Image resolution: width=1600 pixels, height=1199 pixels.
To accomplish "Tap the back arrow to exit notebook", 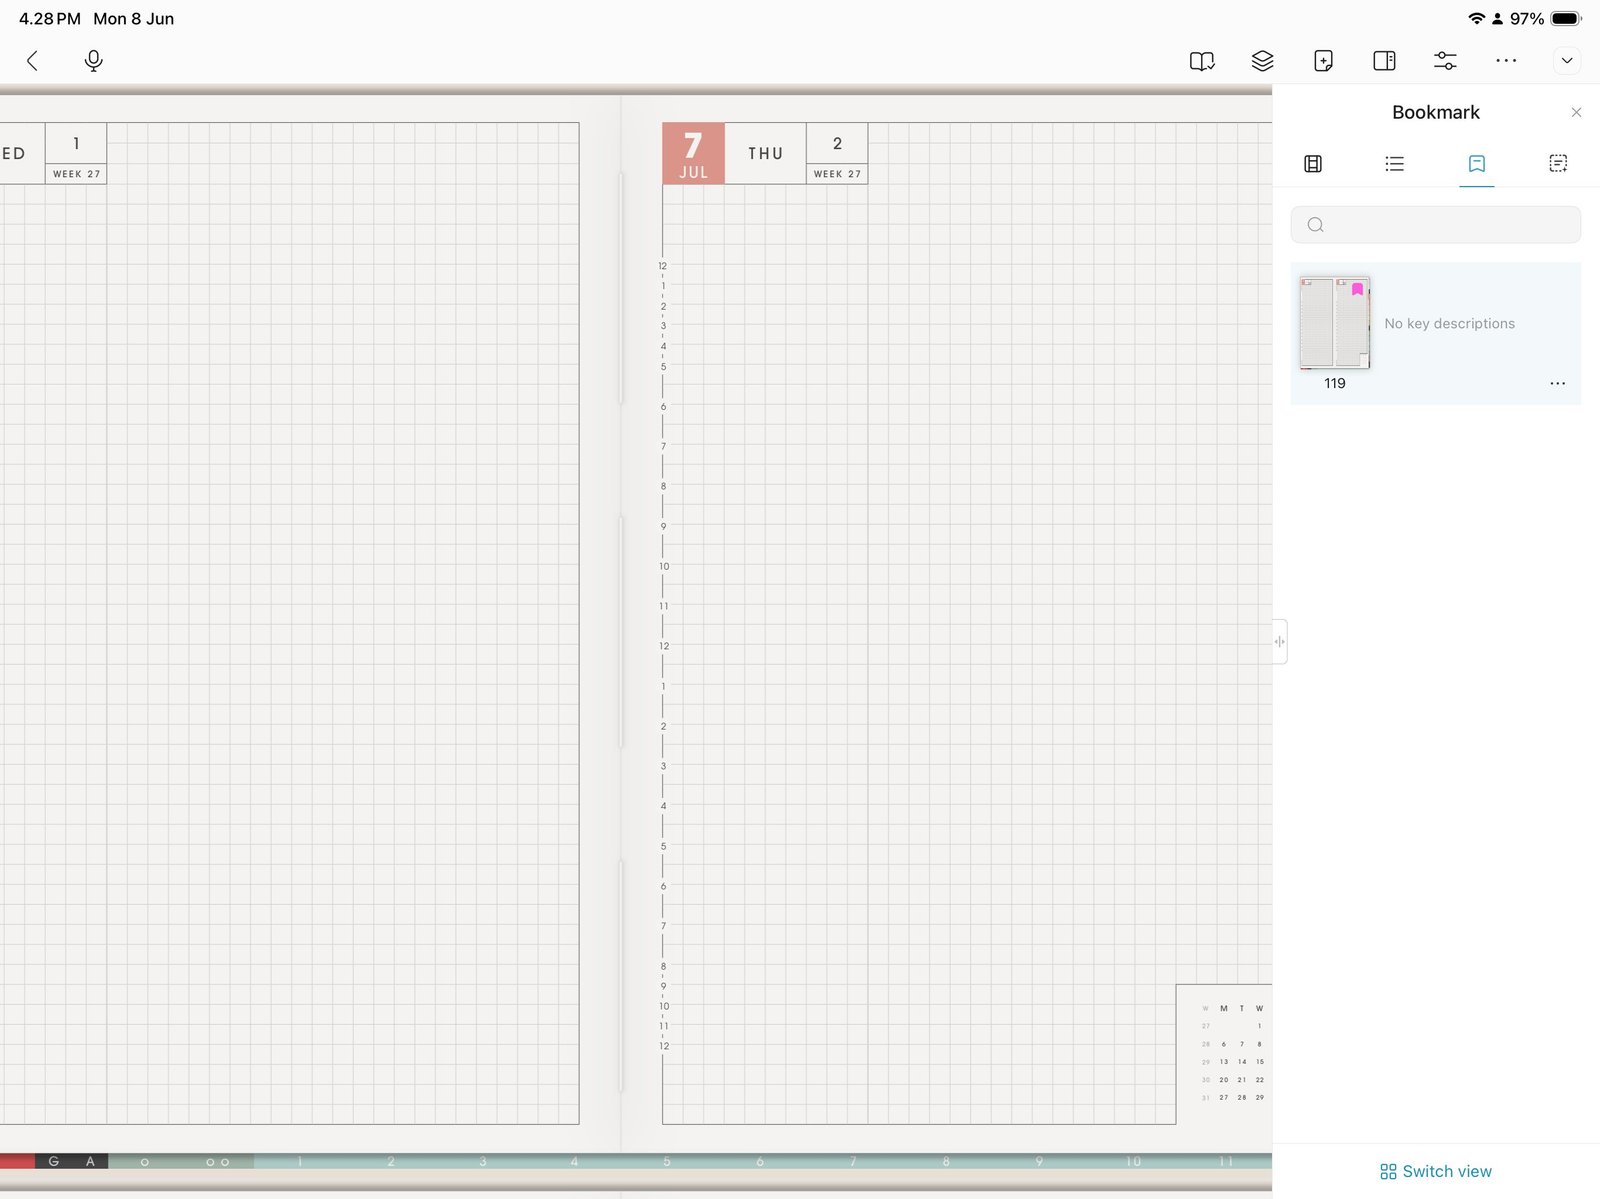I will (32, 61).
